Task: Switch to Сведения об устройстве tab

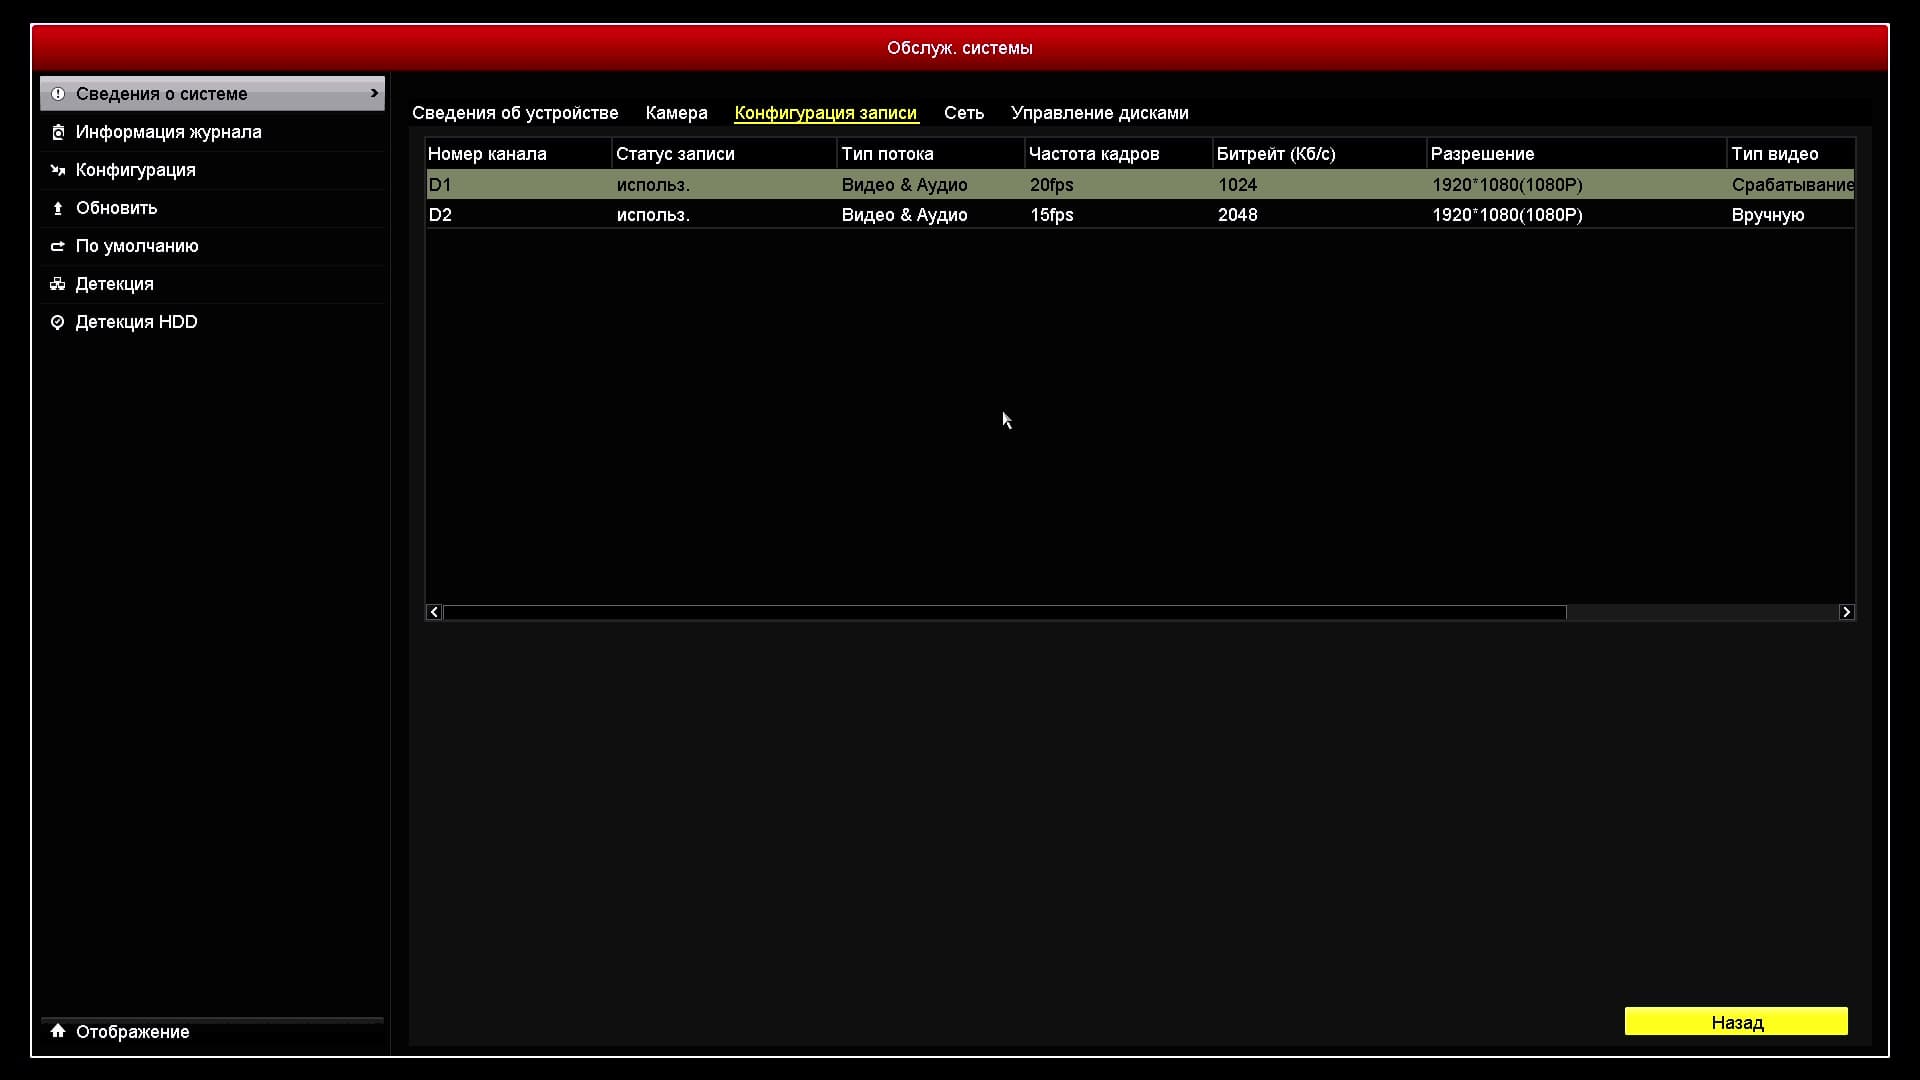Action: click(x=515, y=113)
